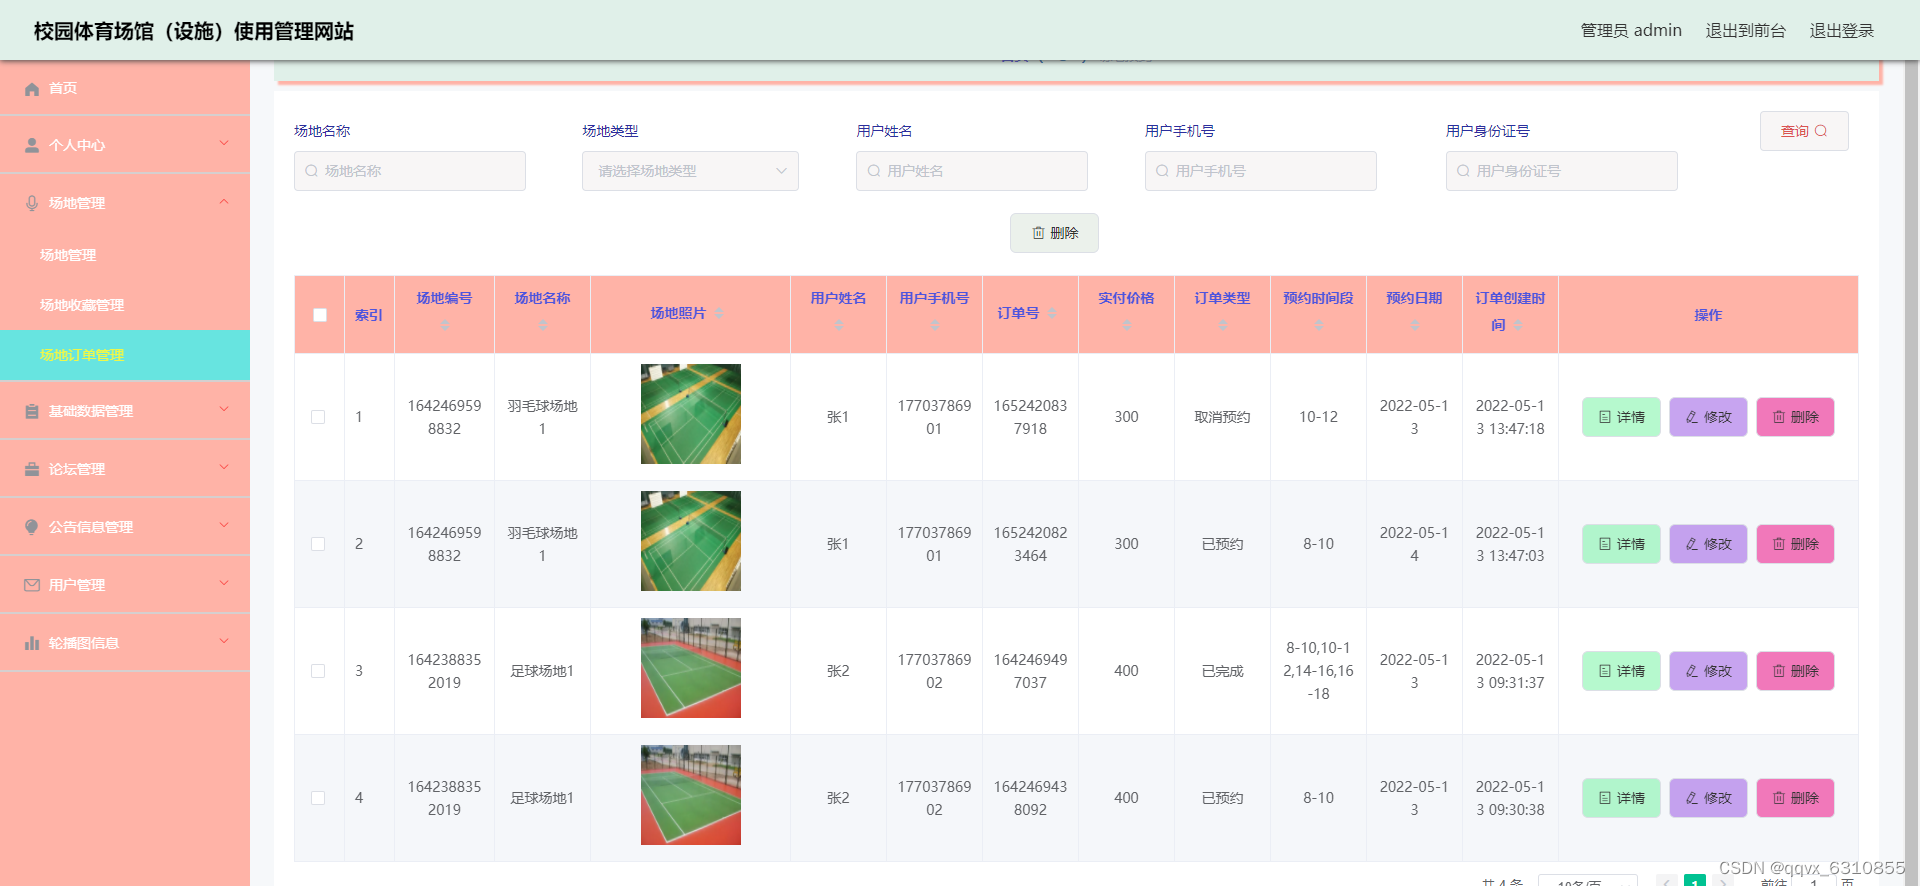Sort by 场地照片 column arrows
This screenshot has width=1920, height=886.
click(x=719, y=313)
